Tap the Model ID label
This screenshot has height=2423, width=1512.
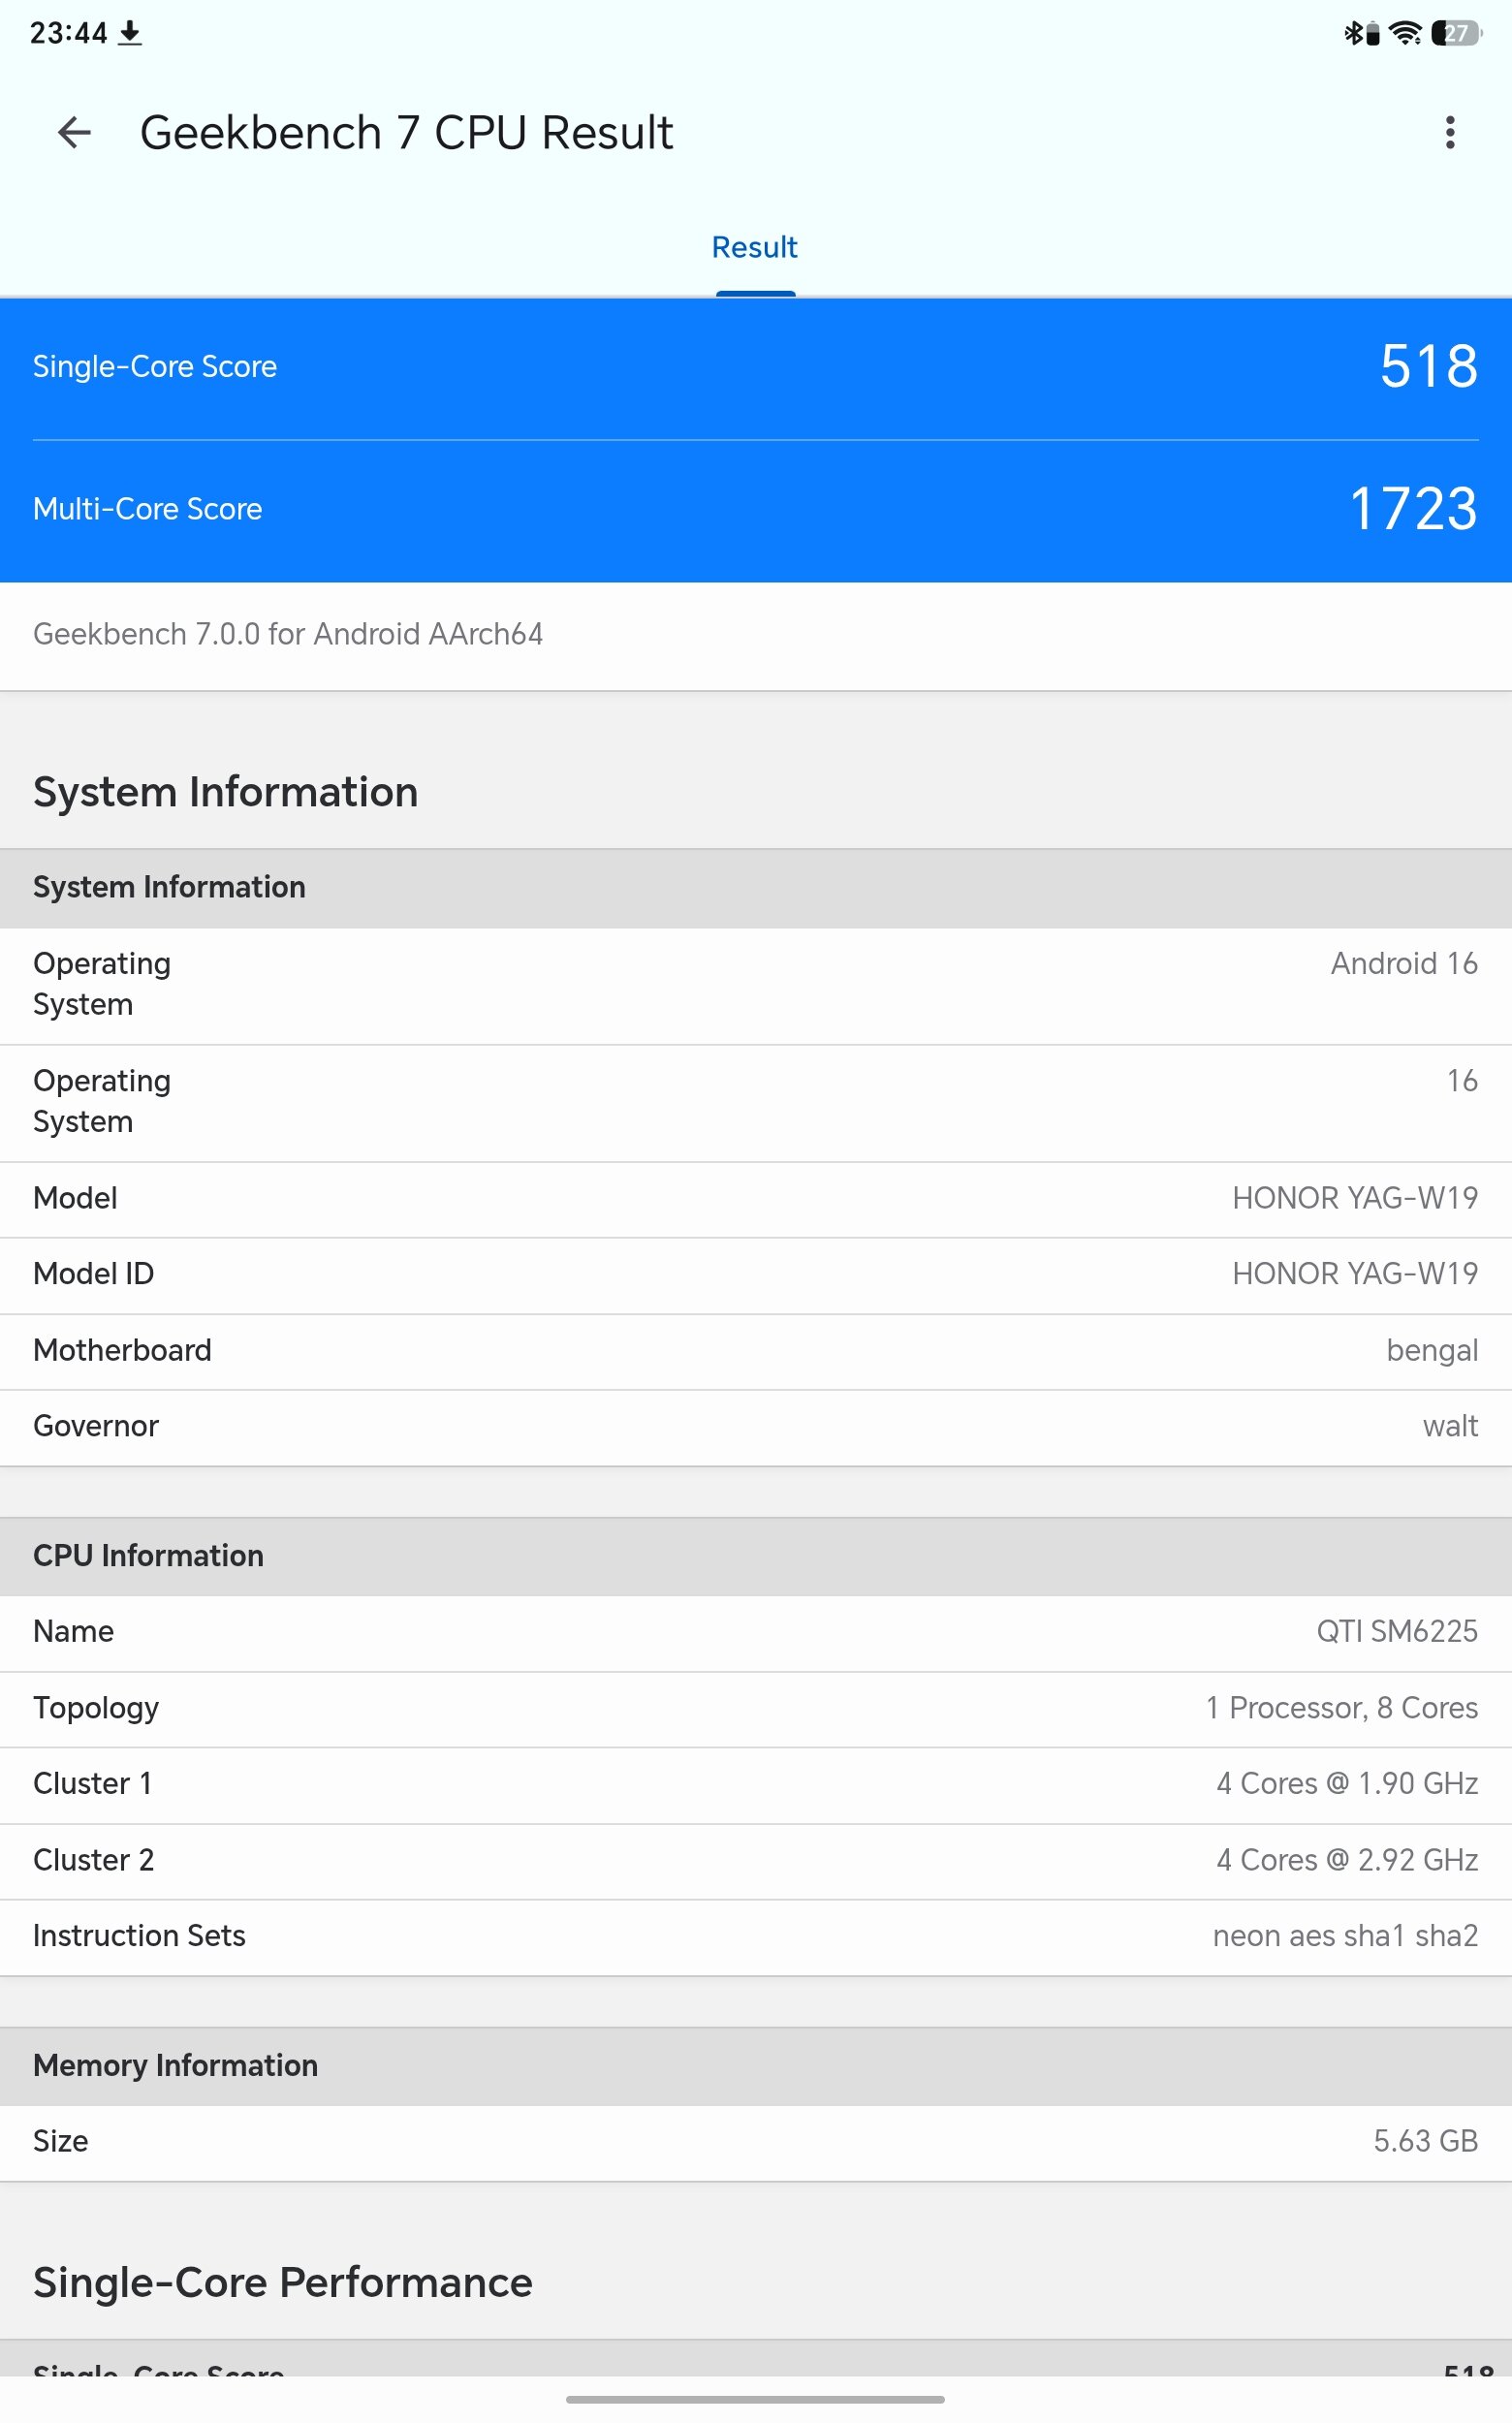tap(93, 1274)
